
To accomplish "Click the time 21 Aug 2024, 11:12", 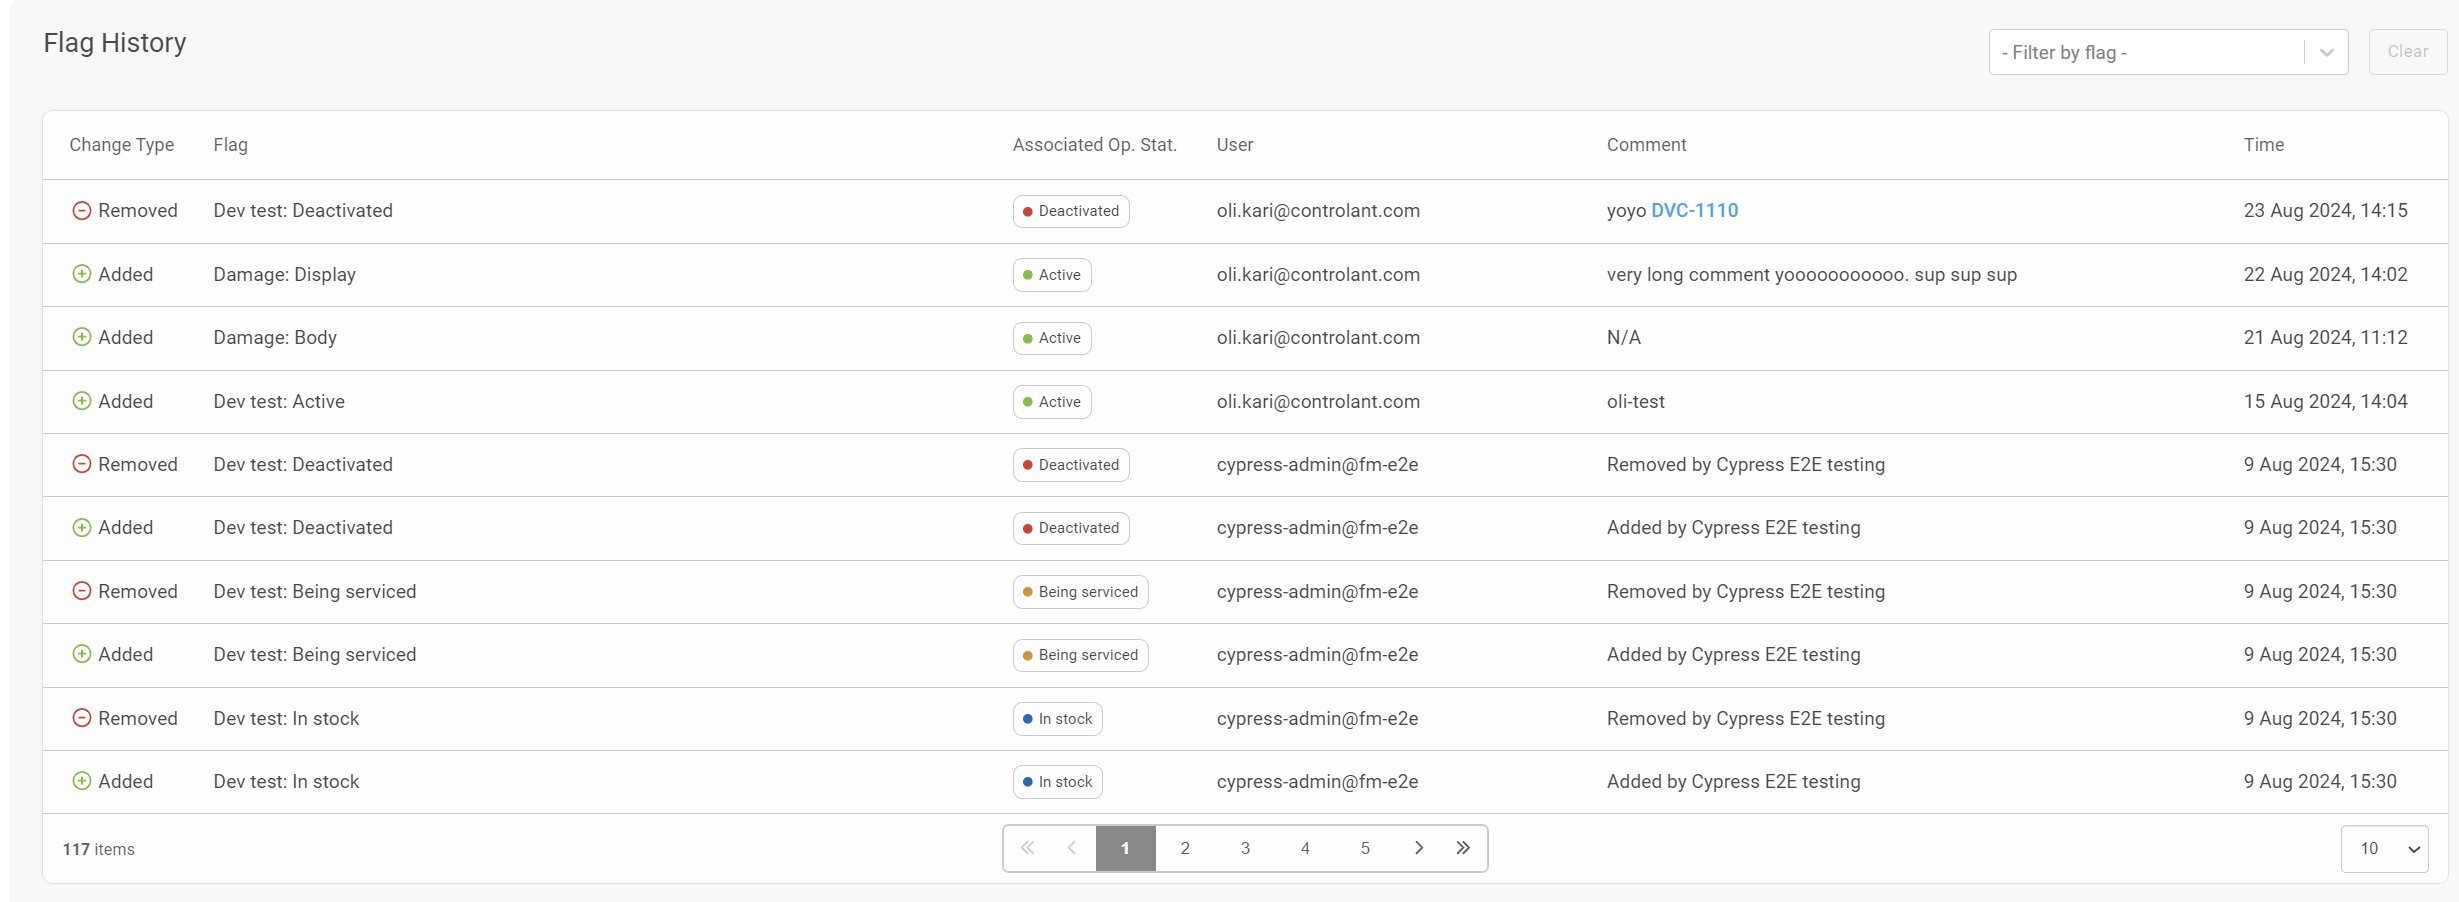I will [x=2325, y=338].
